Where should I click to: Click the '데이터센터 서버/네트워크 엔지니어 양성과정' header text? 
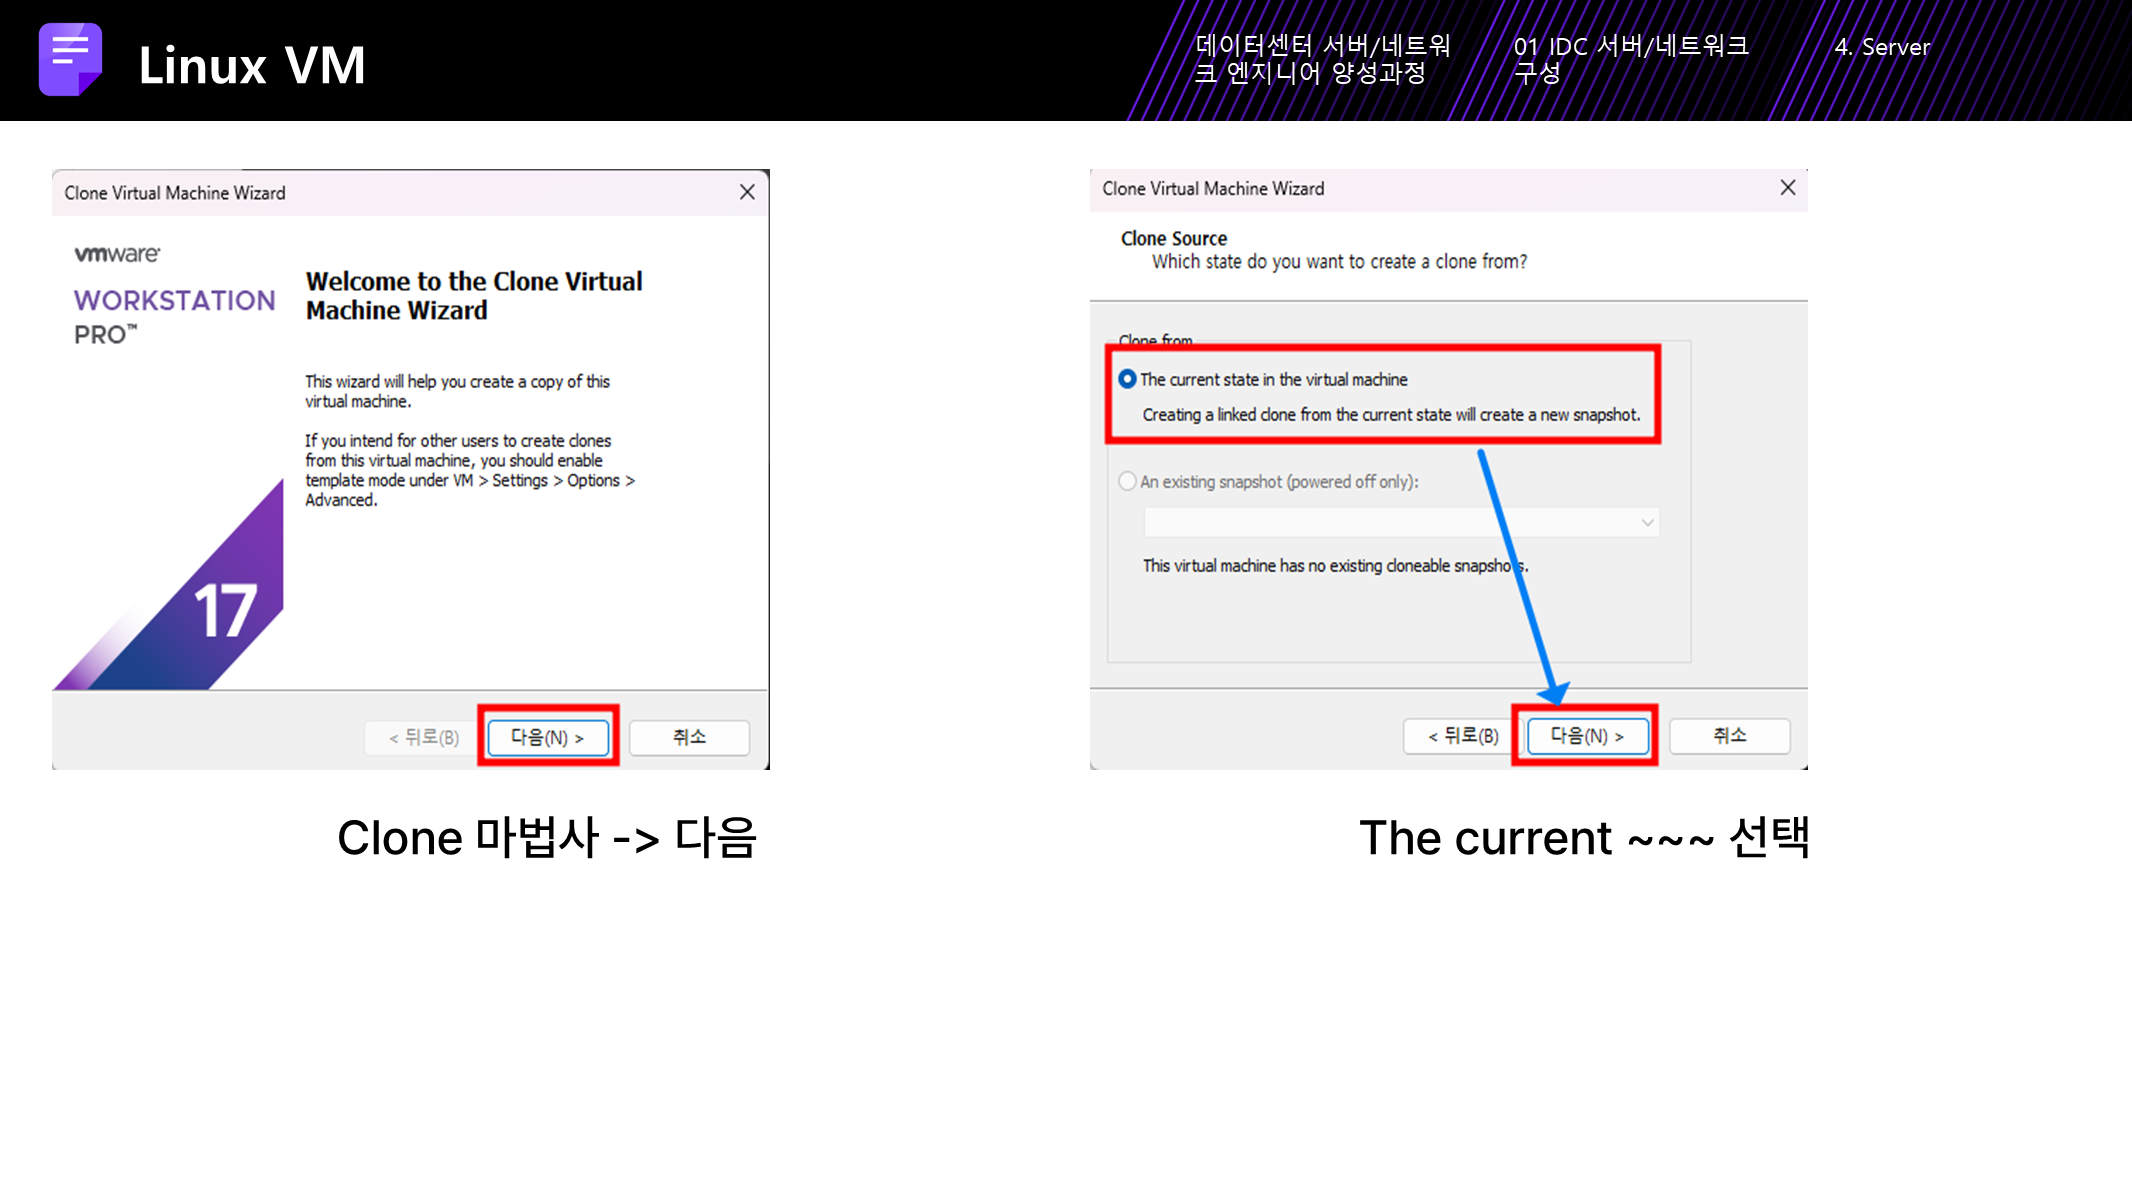coord(1322,59)
